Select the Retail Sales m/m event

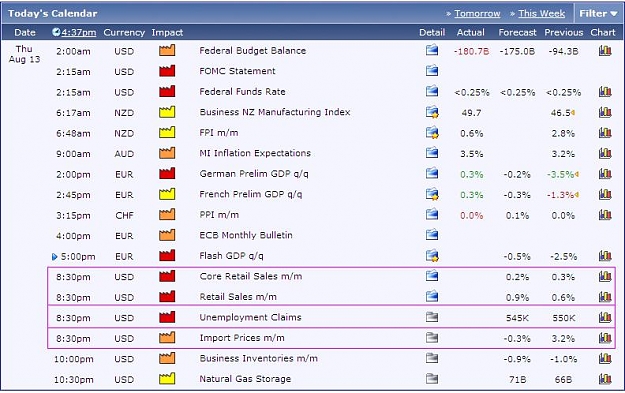click(x=238, y=297)
